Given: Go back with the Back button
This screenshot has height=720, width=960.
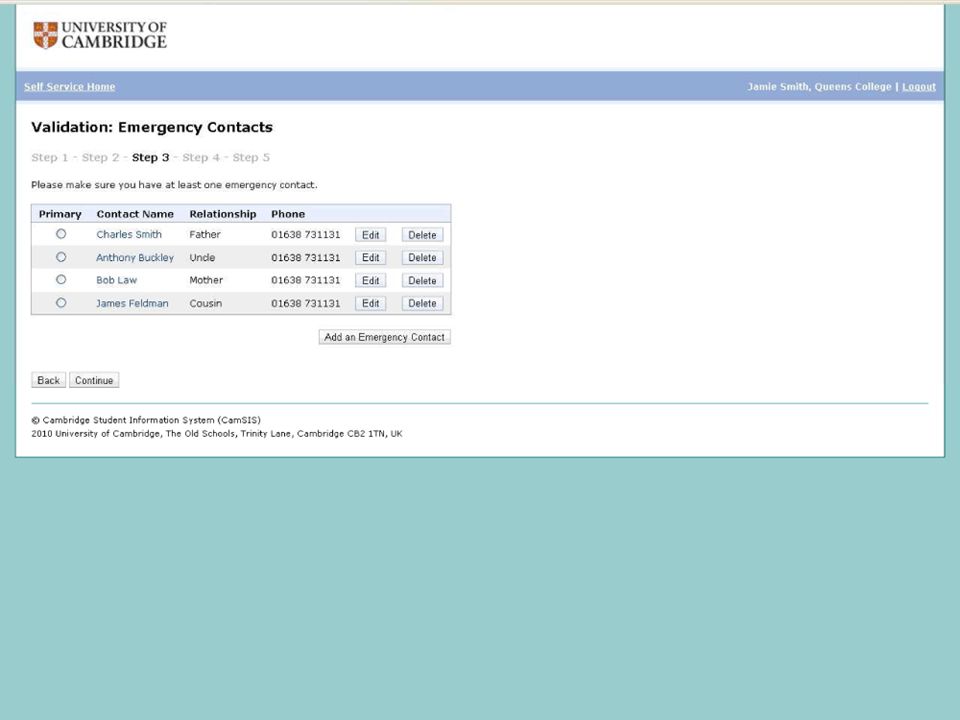Looking at the screenshot, I should (48, 380).
